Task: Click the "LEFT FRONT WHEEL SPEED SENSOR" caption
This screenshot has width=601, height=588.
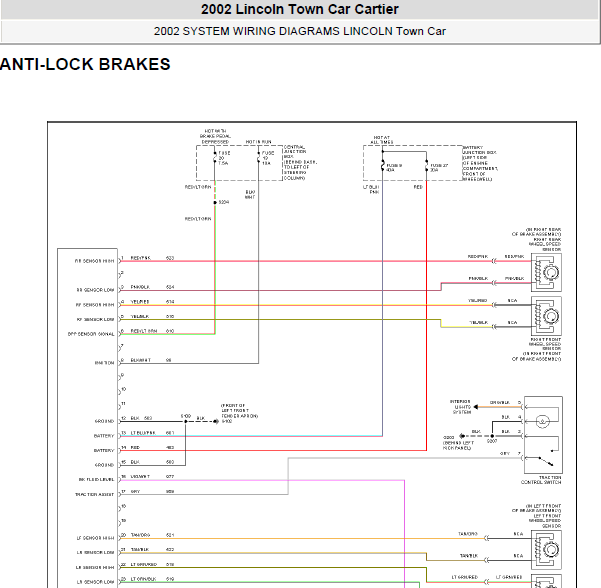Action: (x=544, y=521)
